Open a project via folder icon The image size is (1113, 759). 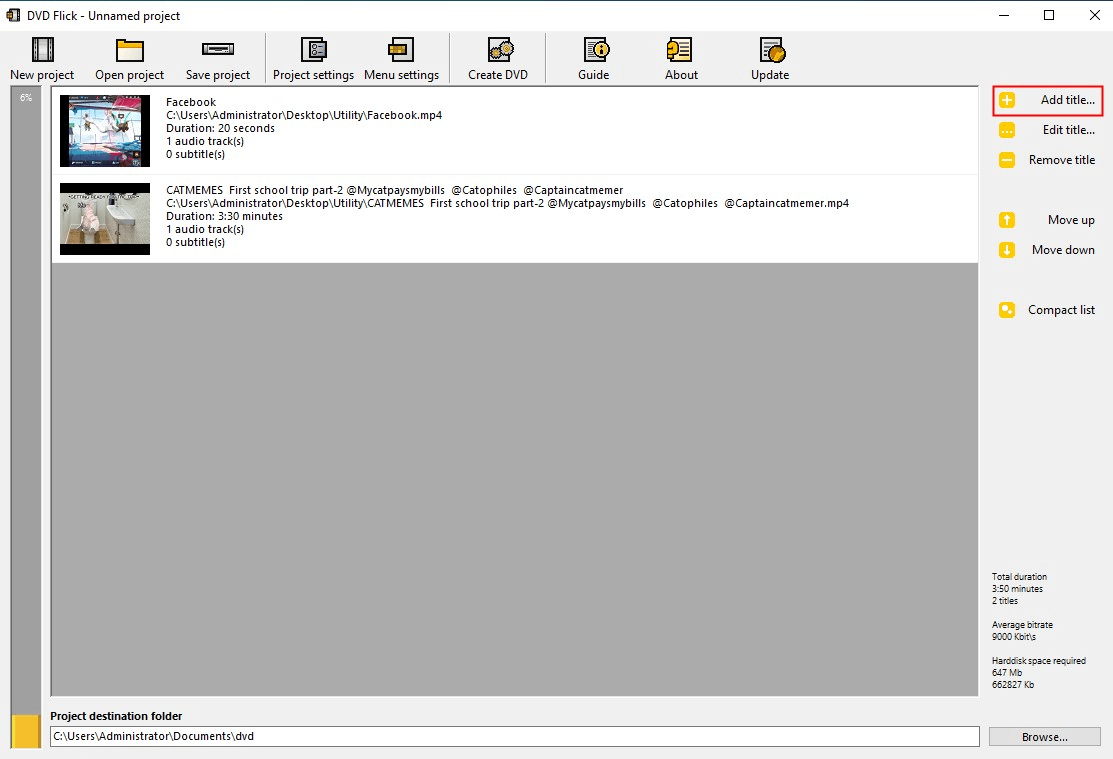130,50
